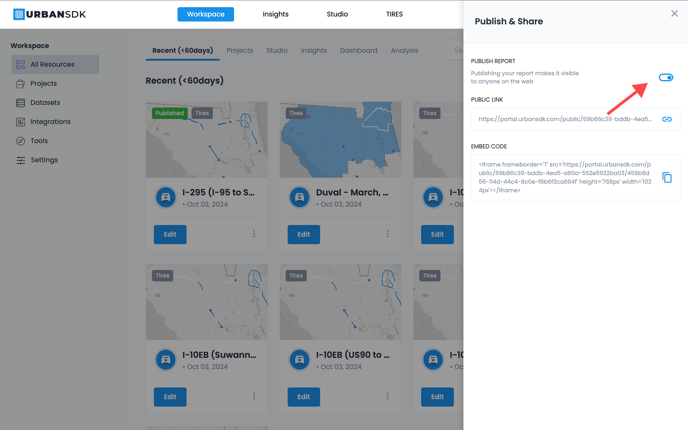Screen dimensions: 688x430
Task: Open more options for I-10EB (US90 to... card
Action: (387, 396)
